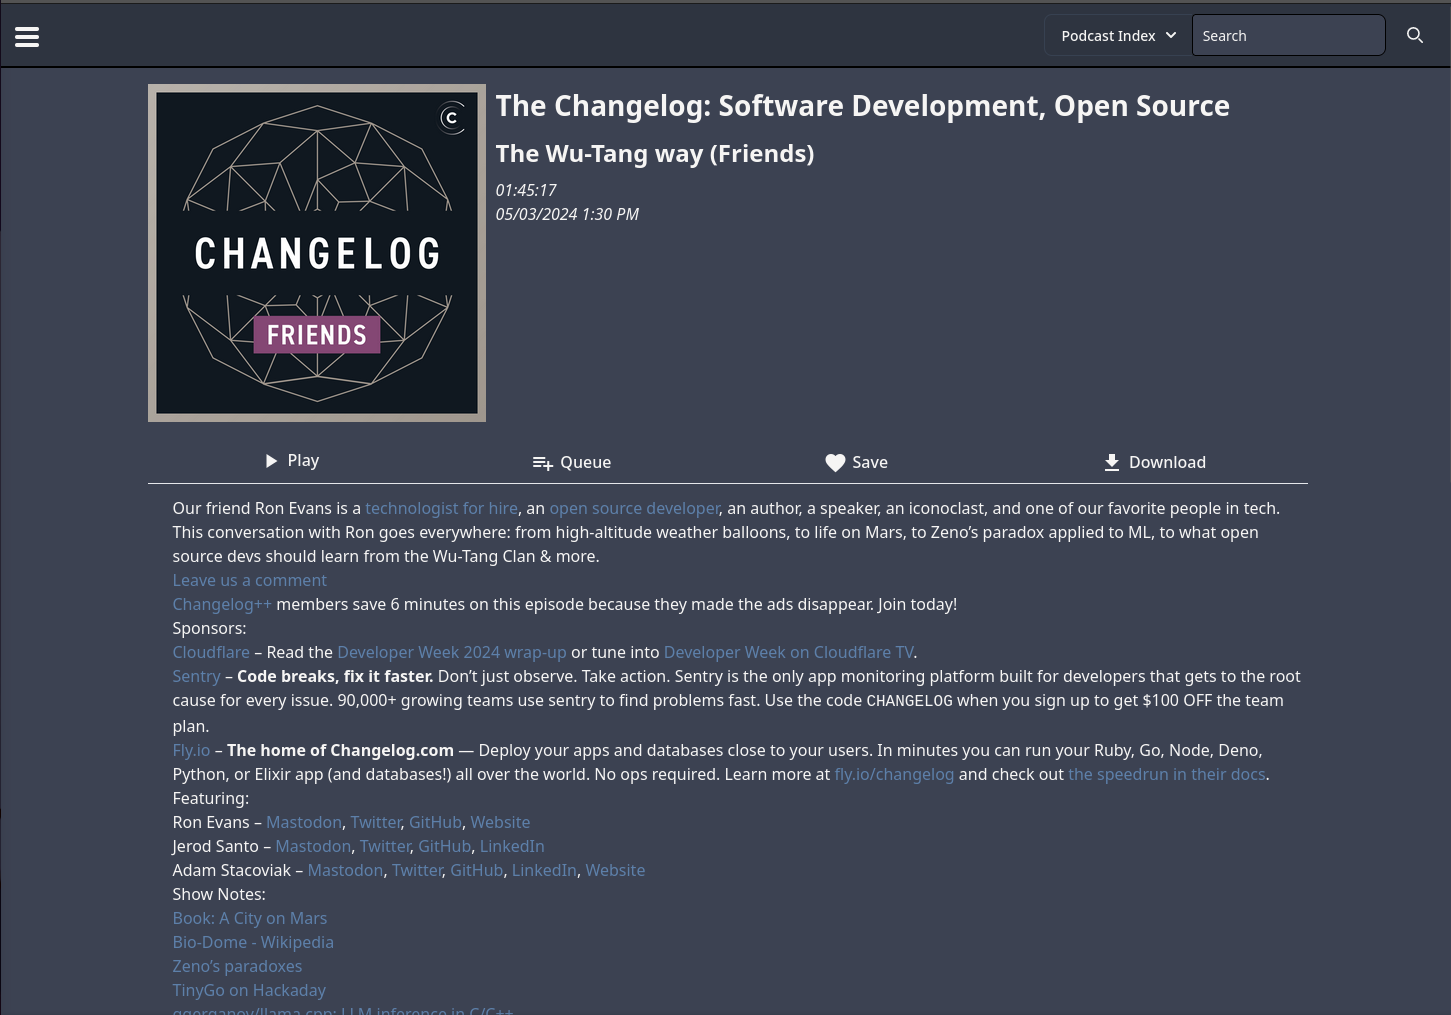Visit the Cloudflare sponsor link
Viewport: 1451px width, 1015px height.
coord(211,652)
